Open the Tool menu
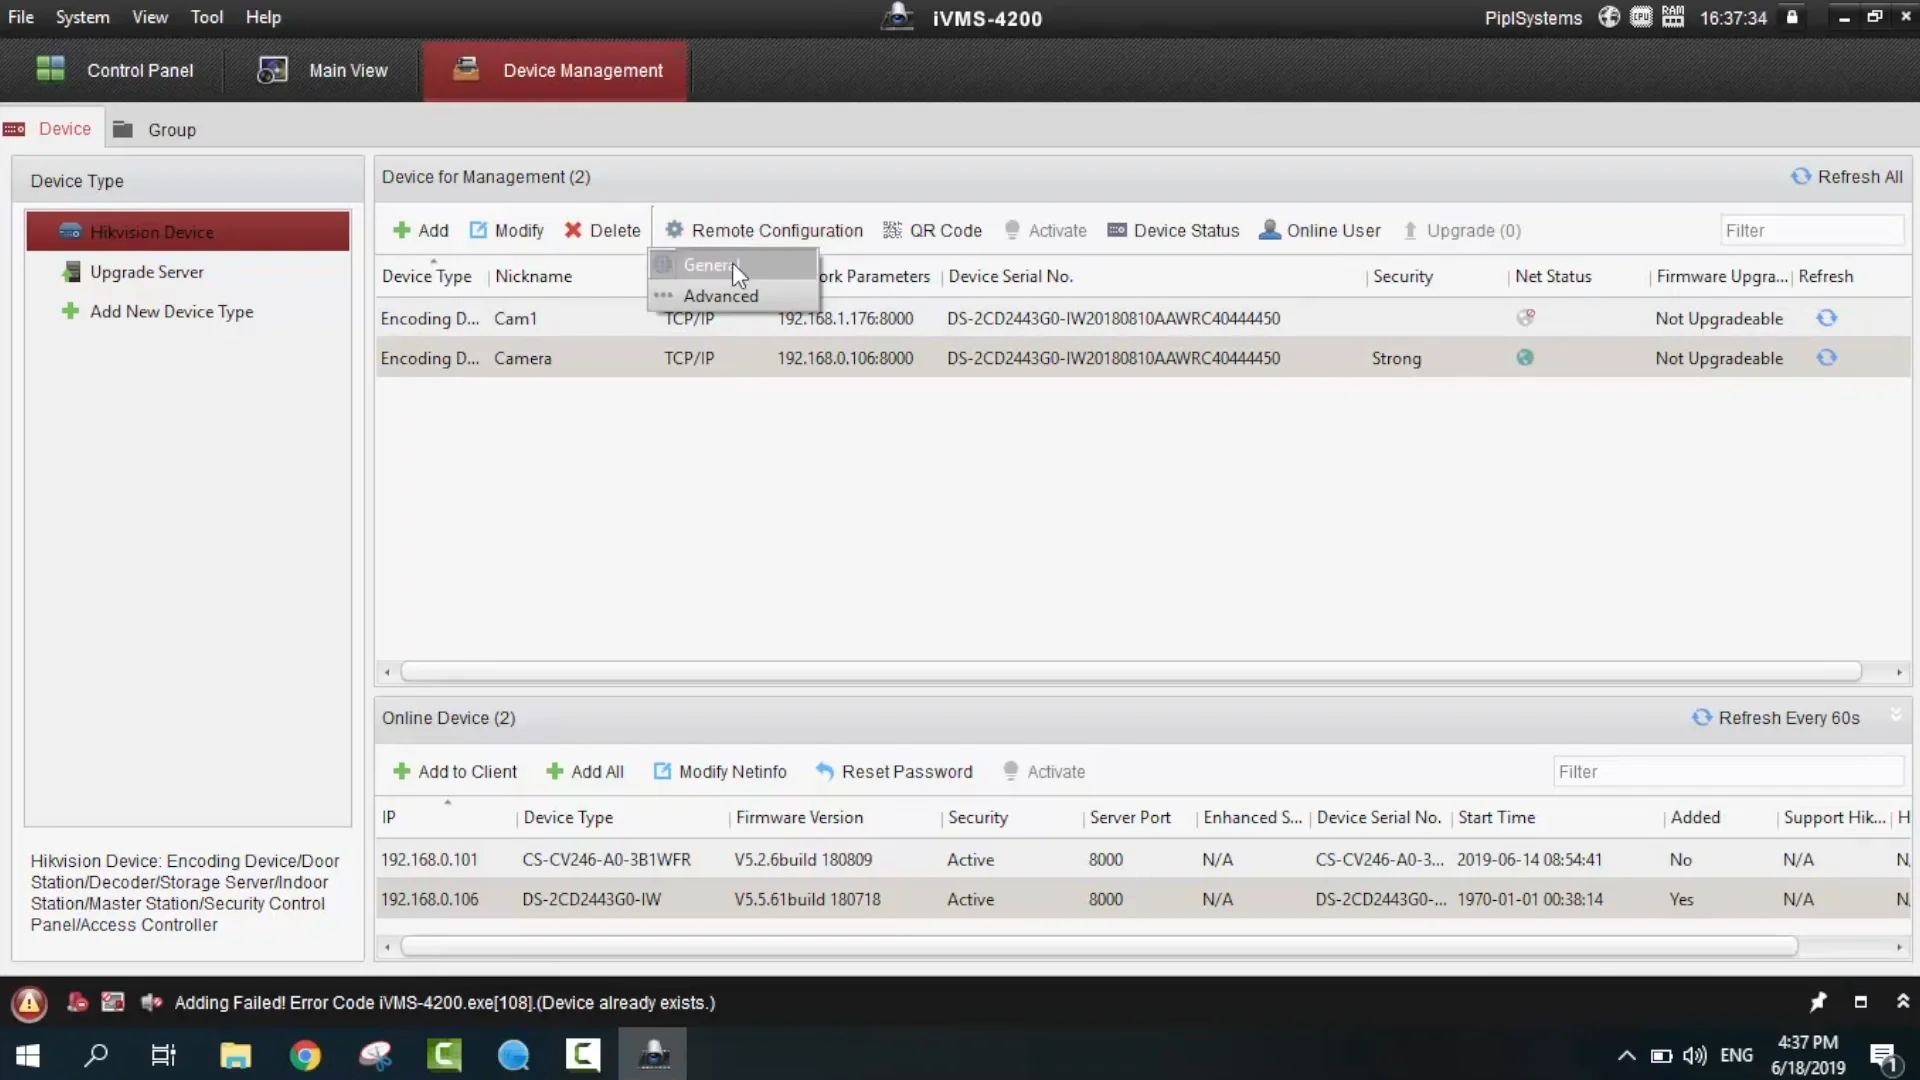The width and height of the screenshot is (1920, 1080). pos(207,17)
